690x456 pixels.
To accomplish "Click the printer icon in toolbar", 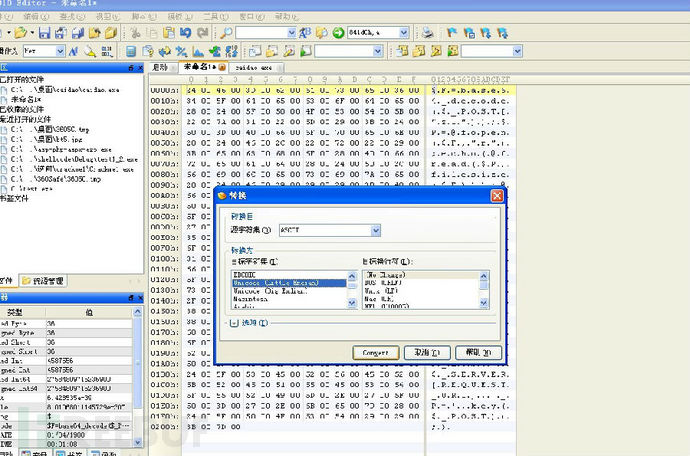I will [x=428, y=33].
